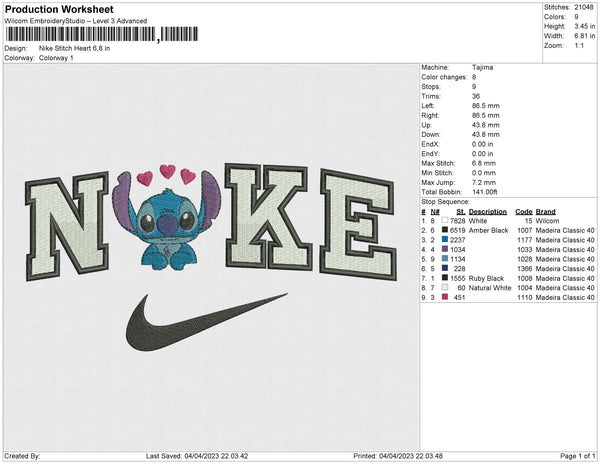600x464 pixels.
Task: Click the code 1177 in row 3
Action: [x=525, y=240]
